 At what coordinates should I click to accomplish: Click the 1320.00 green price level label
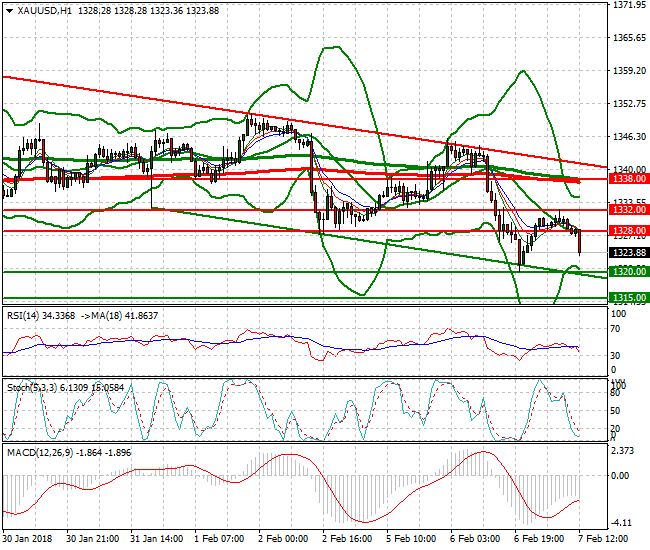(x=629, y=272)
